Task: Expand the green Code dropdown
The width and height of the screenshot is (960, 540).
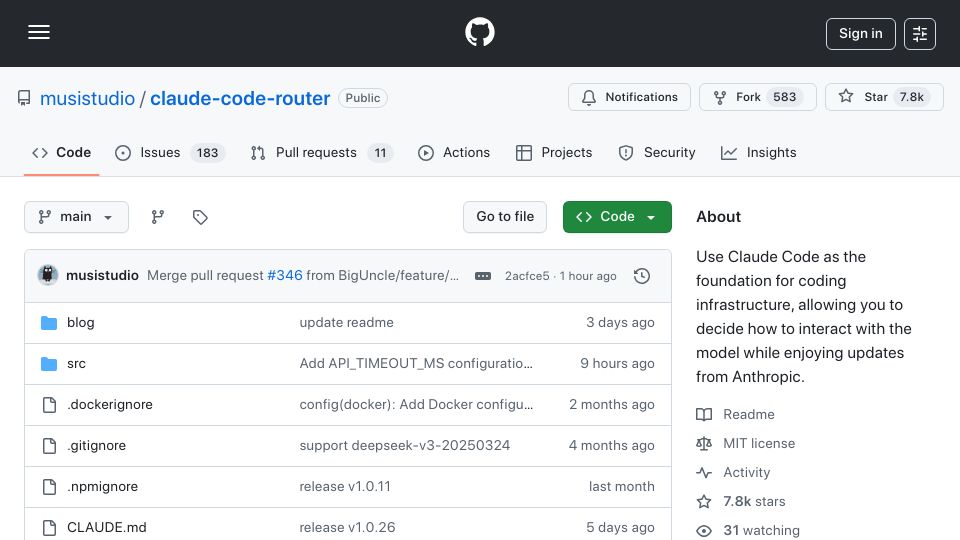Action: 617,217
